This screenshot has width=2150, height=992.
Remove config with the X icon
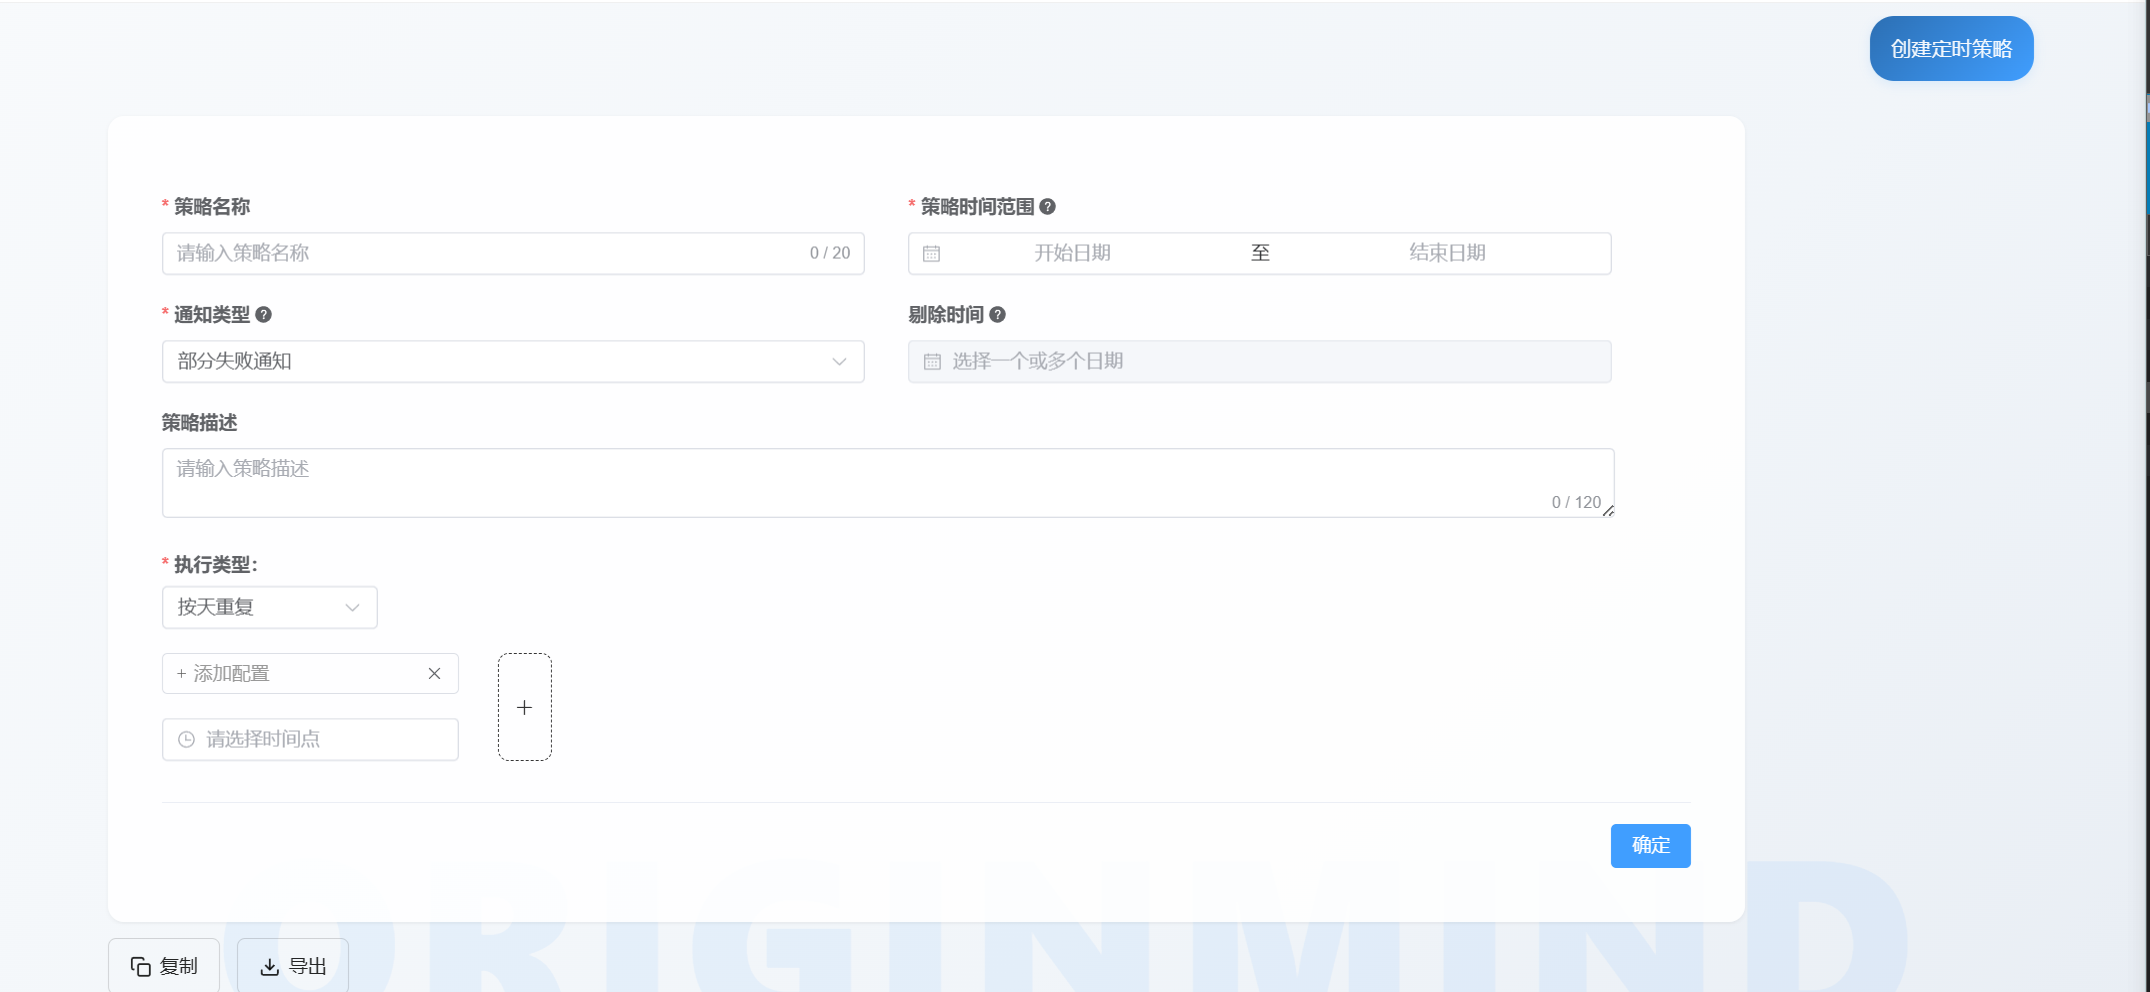coord(434,674)
